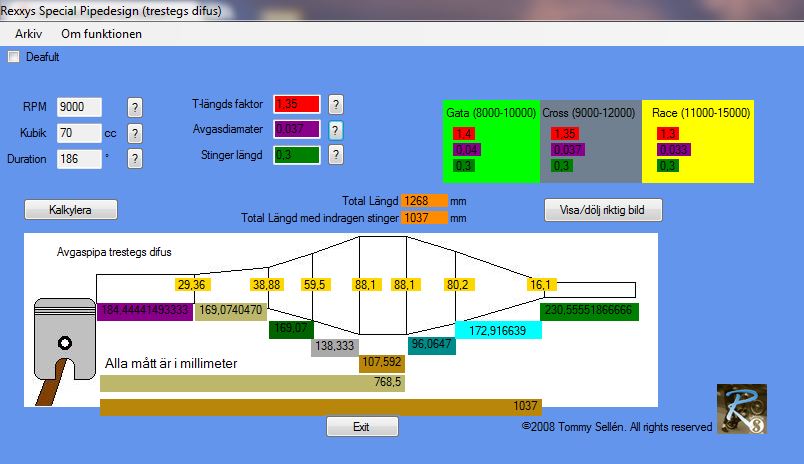
Task: Click the help button next to RPM
Action: (134, 108)
